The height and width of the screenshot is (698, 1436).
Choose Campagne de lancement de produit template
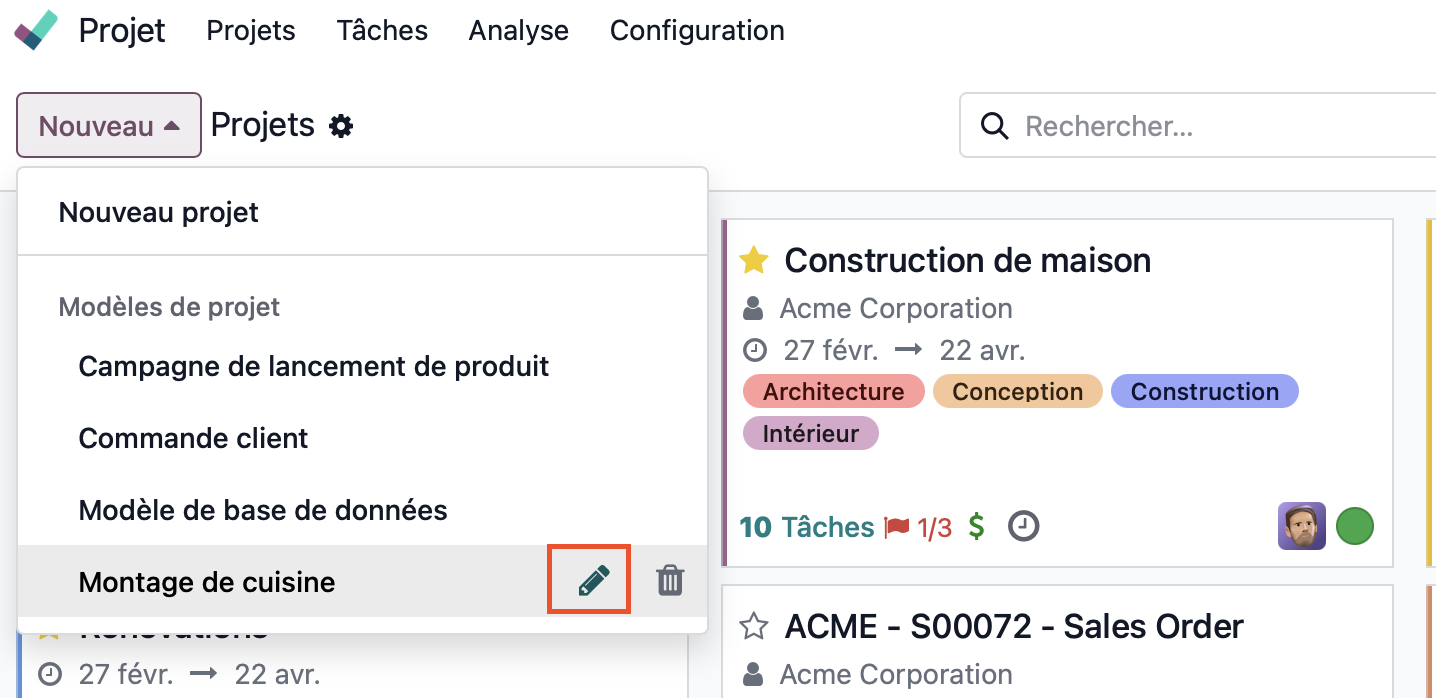tap(314, 366)
